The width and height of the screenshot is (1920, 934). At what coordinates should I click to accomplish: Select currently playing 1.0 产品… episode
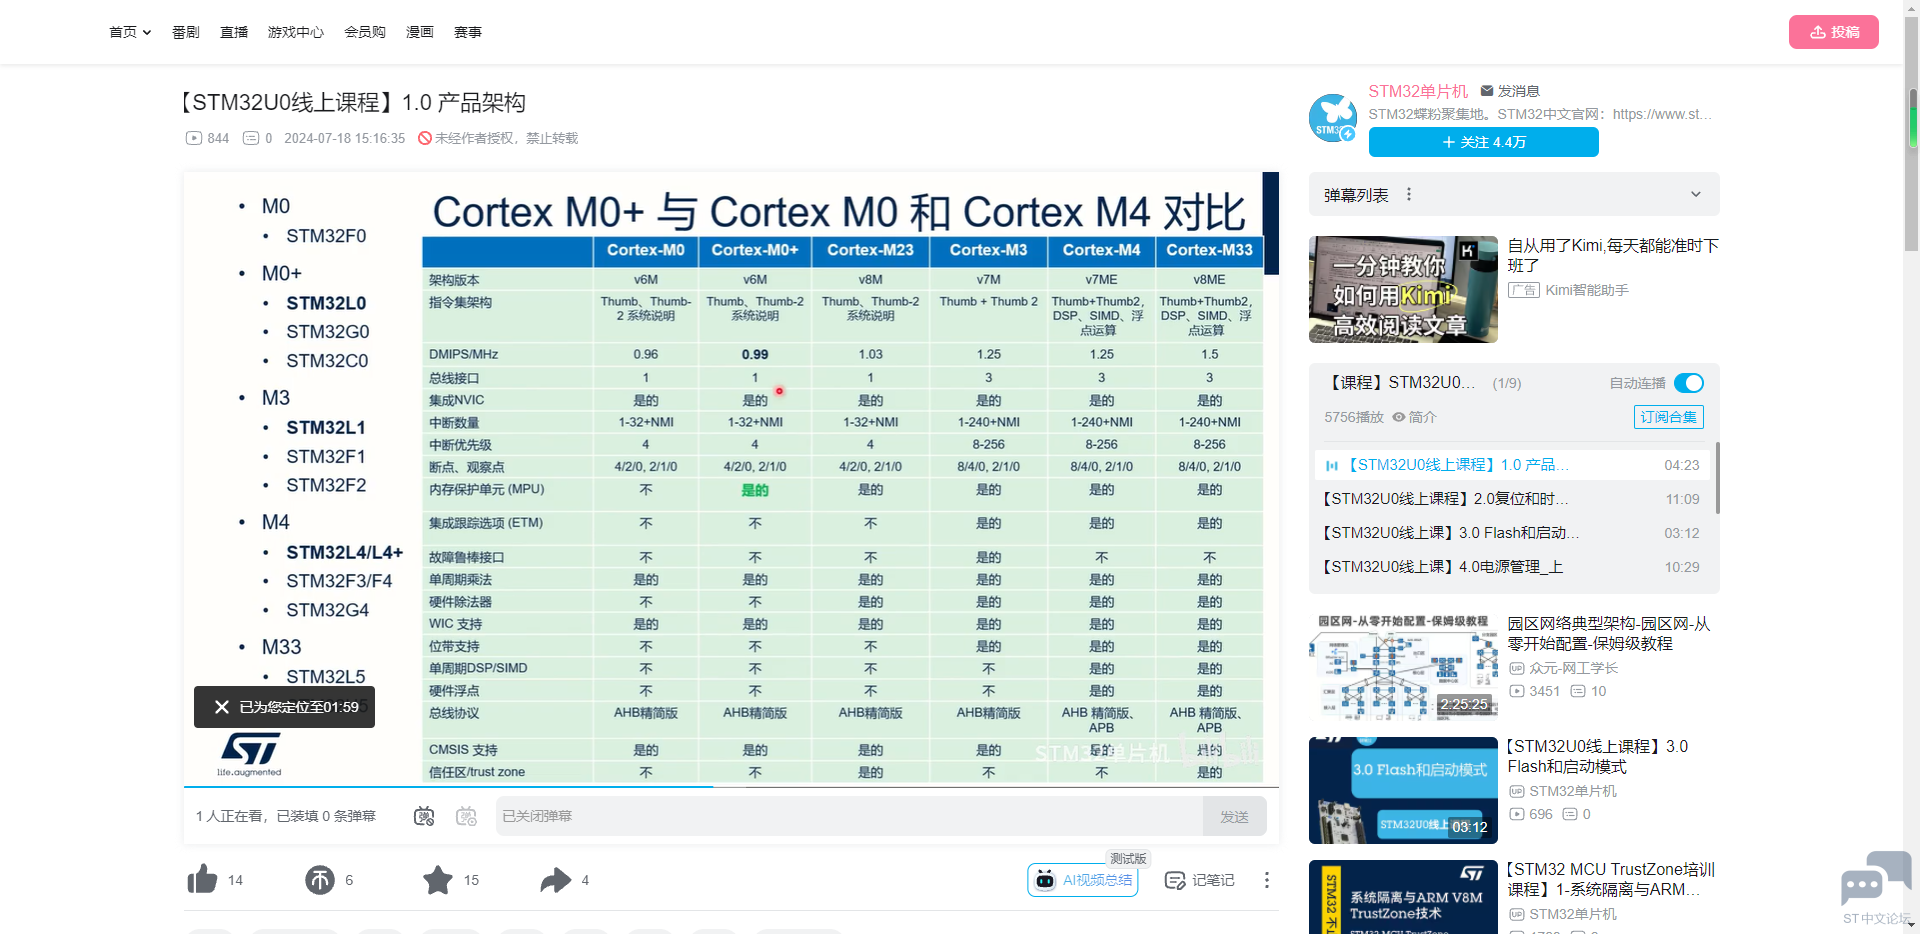click(x=1511, y=465)
